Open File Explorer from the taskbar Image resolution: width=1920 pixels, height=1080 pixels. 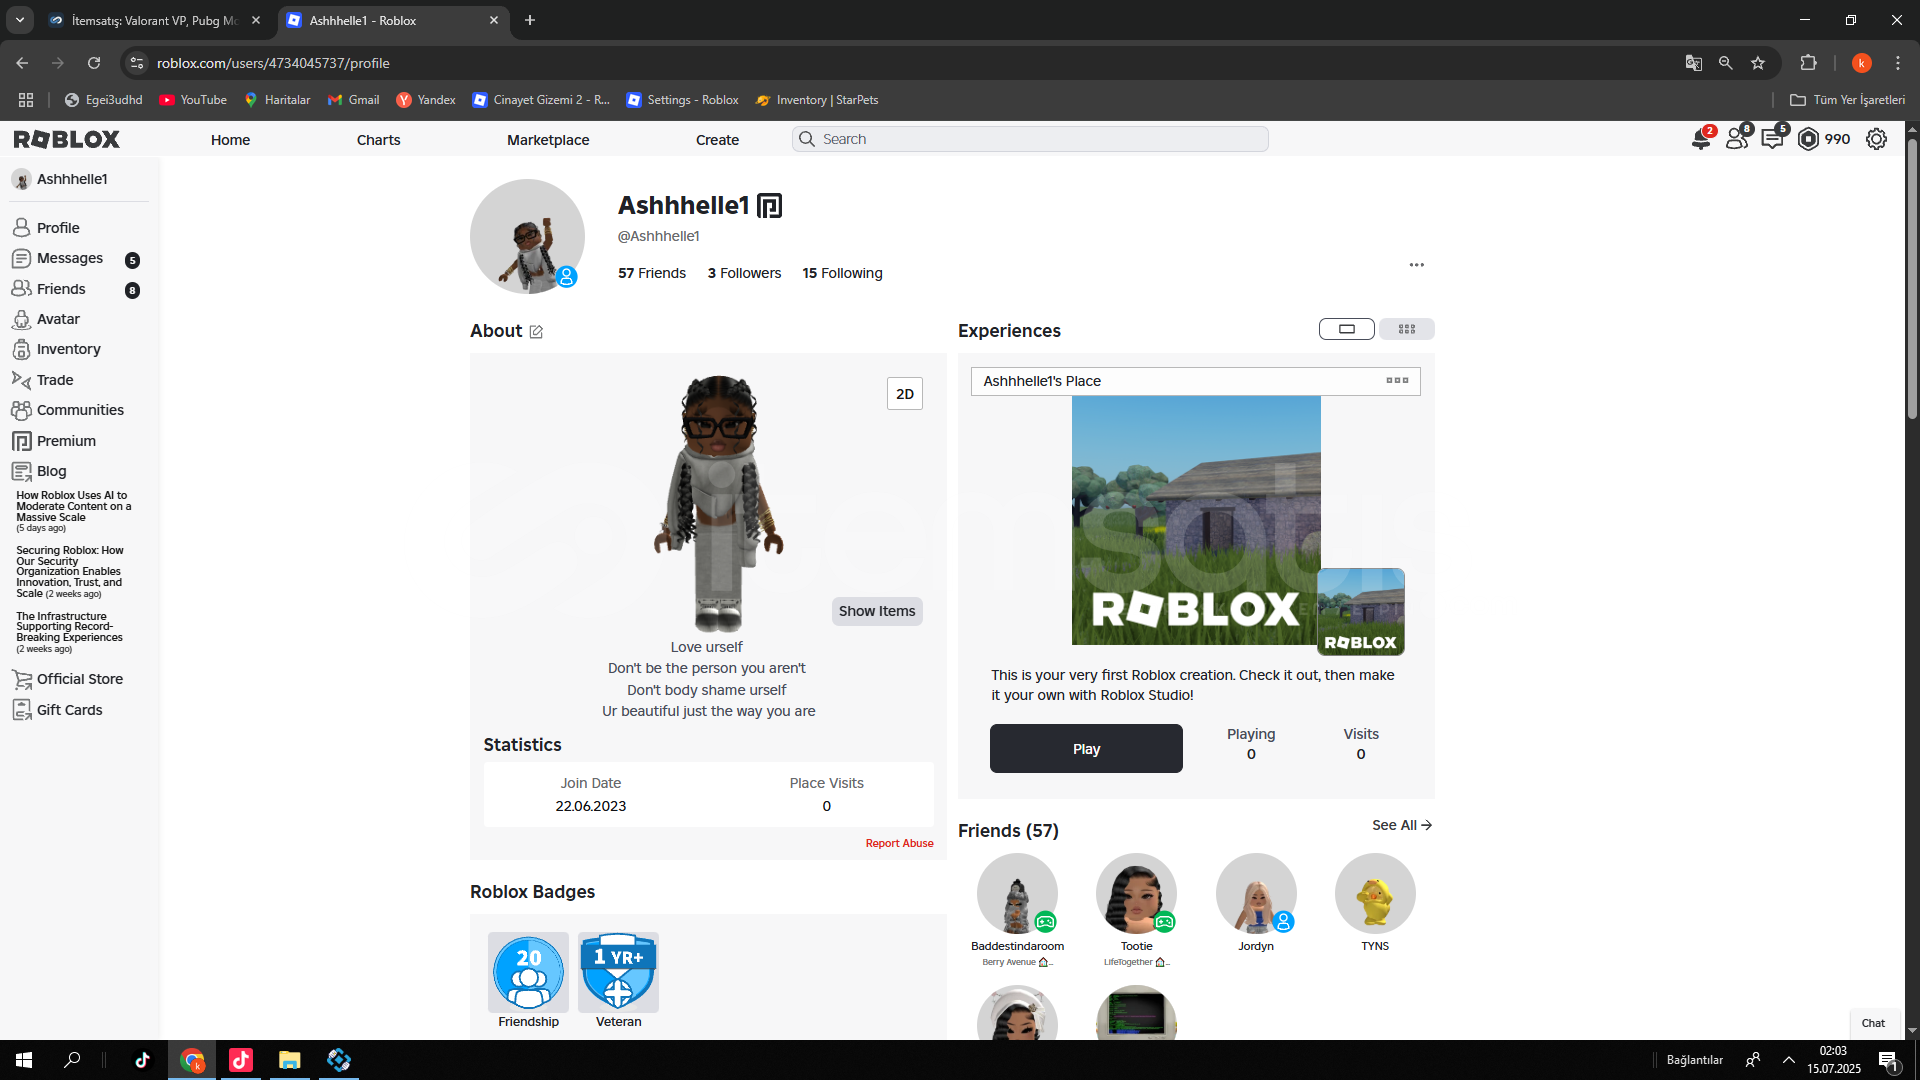point(290,1060)
